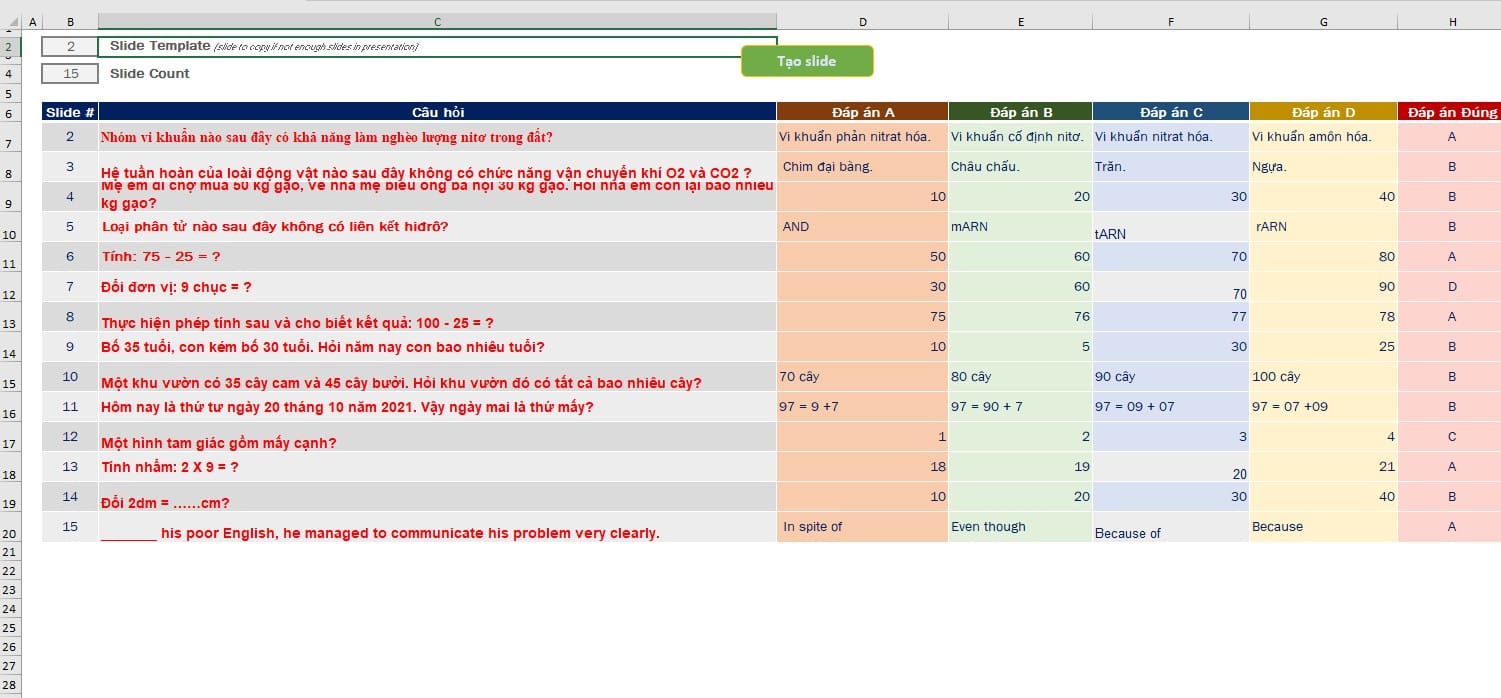Viewport: 1501px width, 698px height.
Task: Click the Câu hỏi header cell
Action: click(x=437, y=112)
